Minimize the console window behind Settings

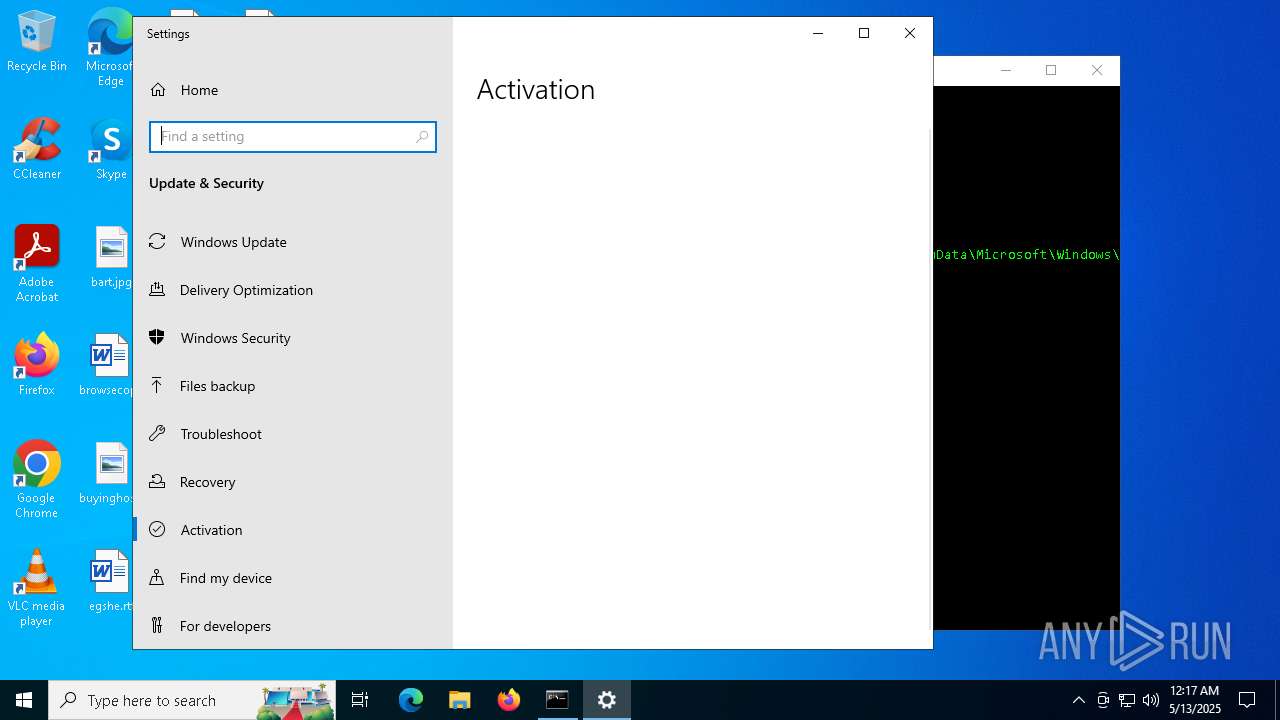point(1006,70)
